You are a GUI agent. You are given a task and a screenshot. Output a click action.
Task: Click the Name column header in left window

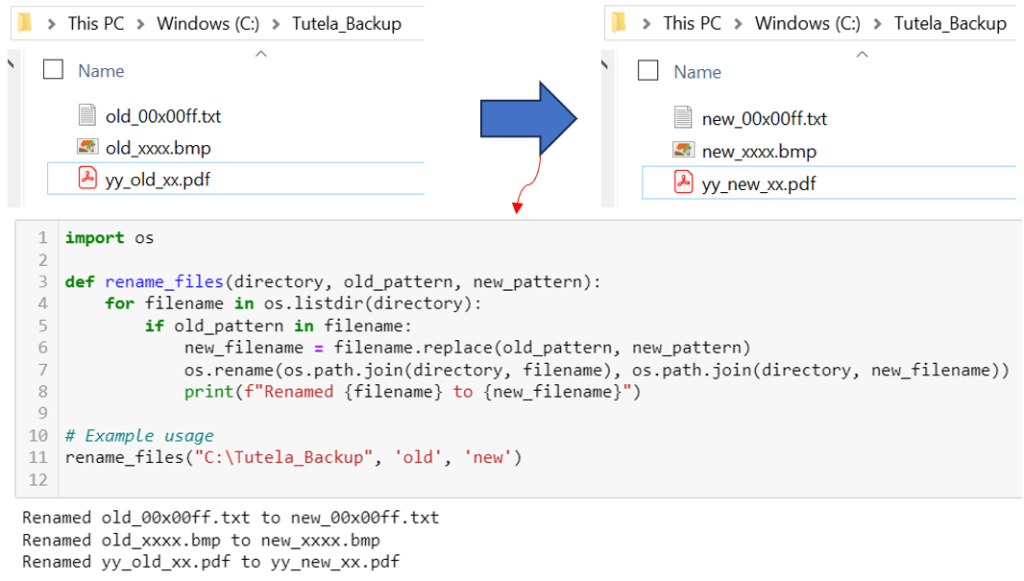[101, 71]
